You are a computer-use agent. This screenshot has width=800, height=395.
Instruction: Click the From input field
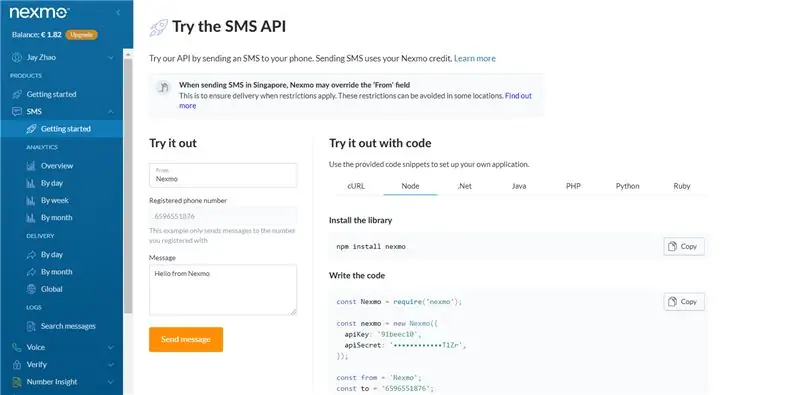[223, 175]
